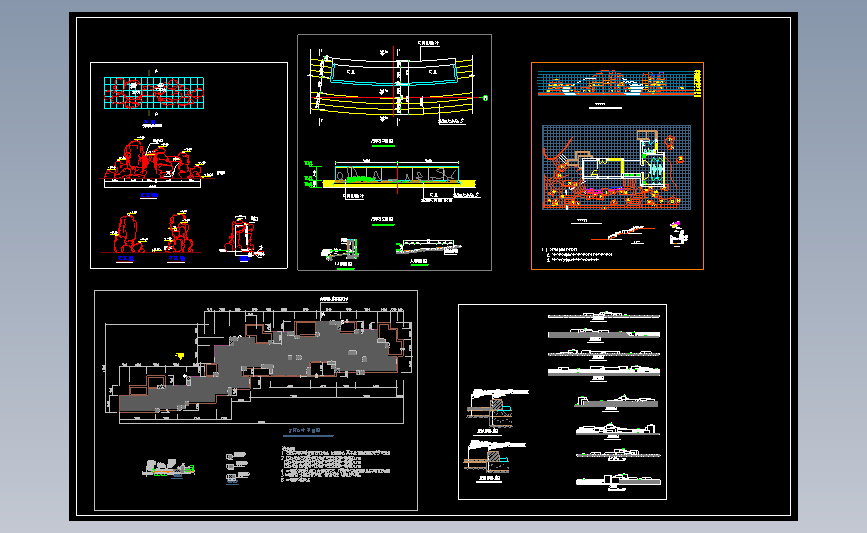Click the cyan grid rockery plan drawing
The image size is (867, 533).
[x=154, y=93]
